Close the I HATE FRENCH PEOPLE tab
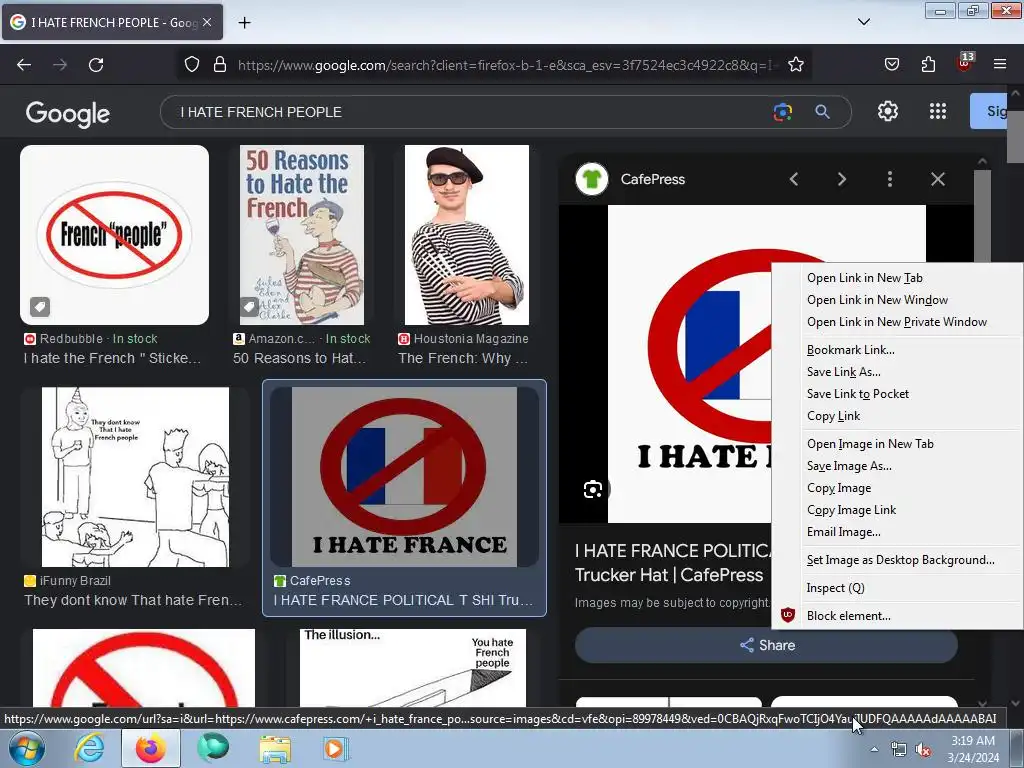Image resolution: width=1024 pixels, height=768 pixels. coord(207,22)
